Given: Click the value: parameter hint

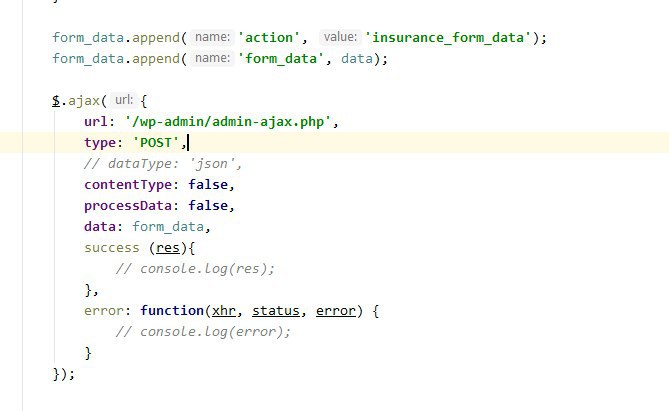Looking at the screenshot, I should point(340,37).
